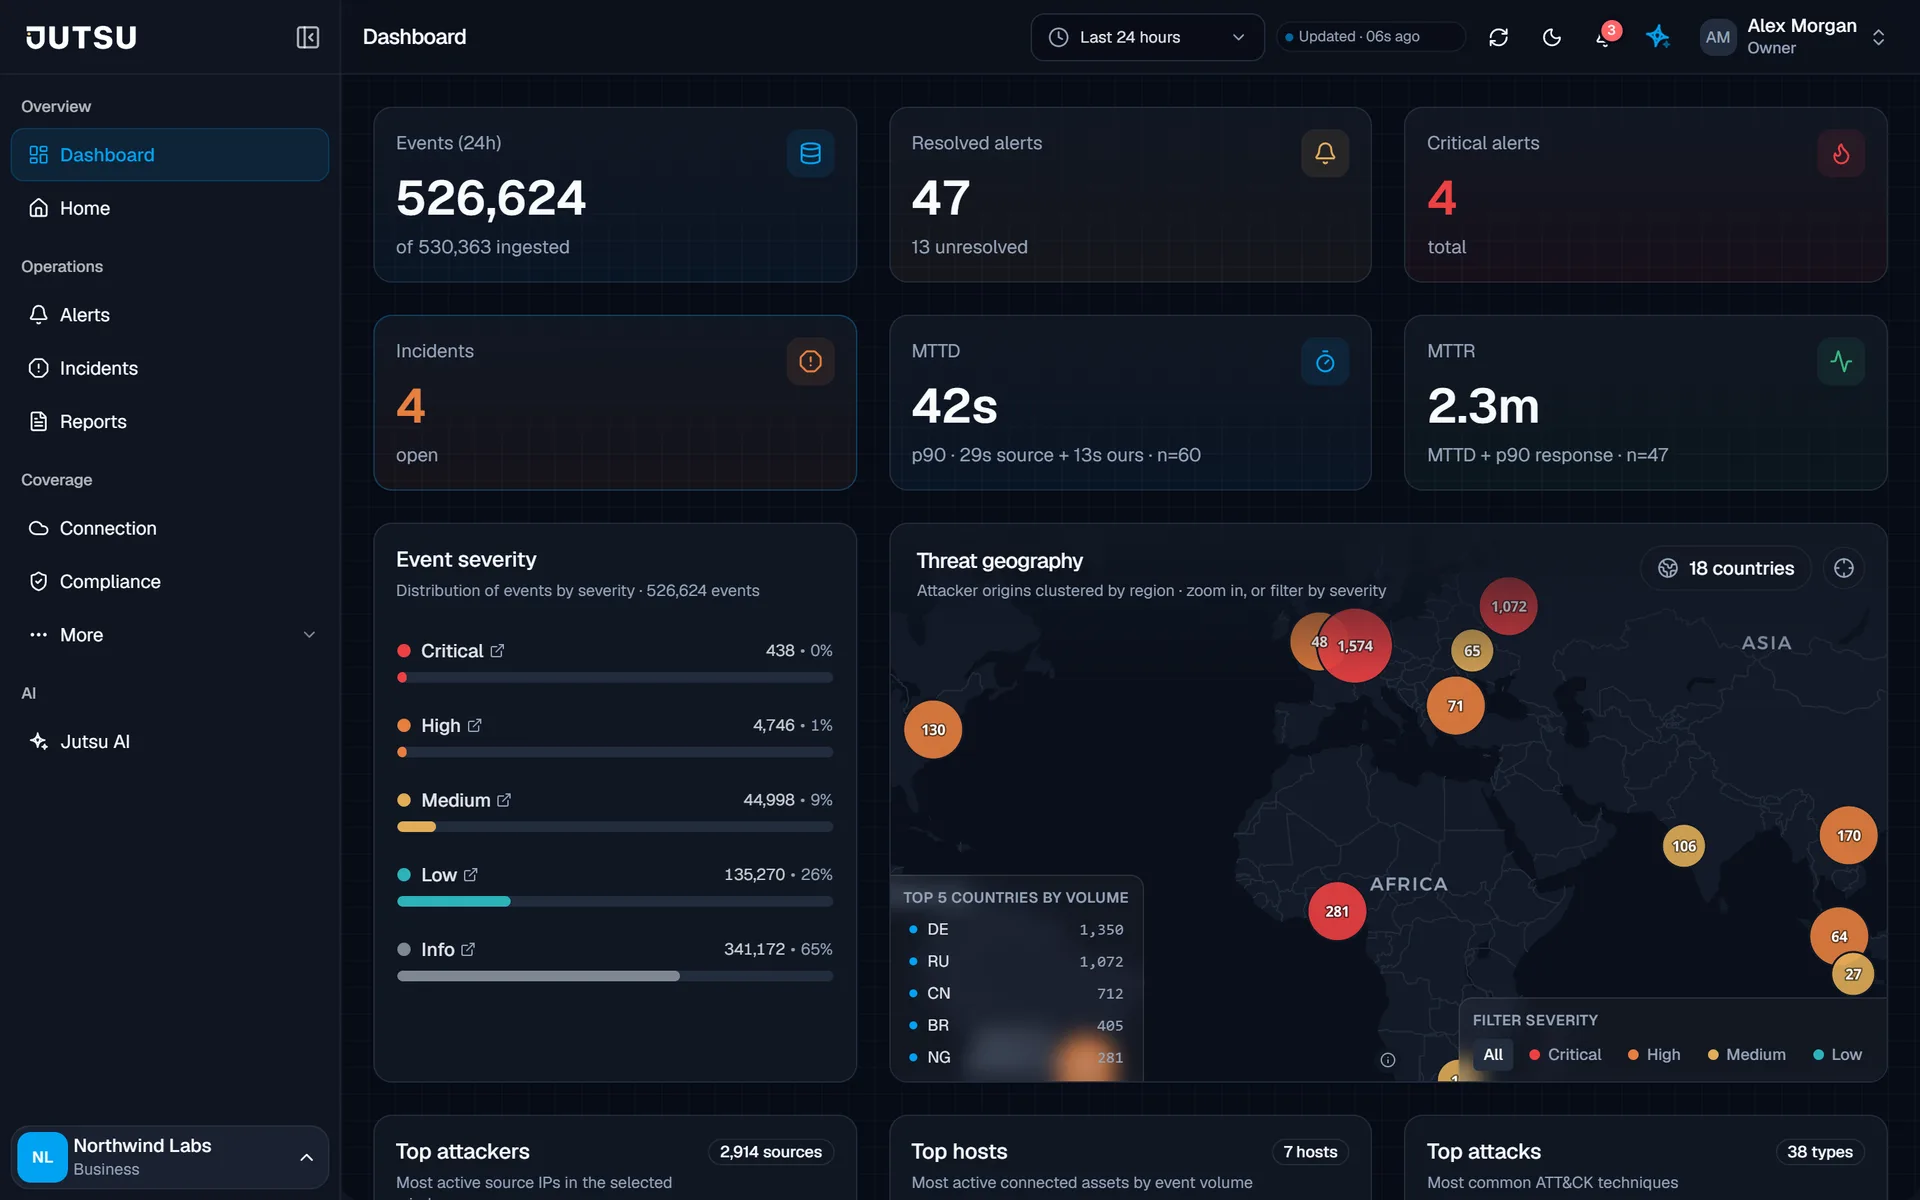Open Jutsu AI in sidebar
This screenshot has height=1200, width=1920.
(x=170, y=742)
